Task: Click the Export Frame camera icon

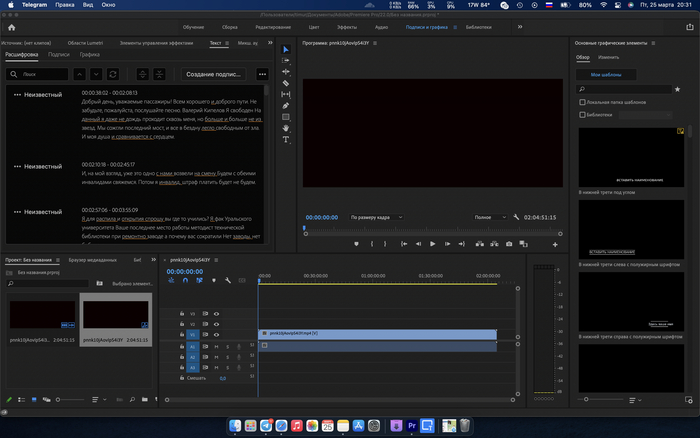Action: tap(509, 243)
